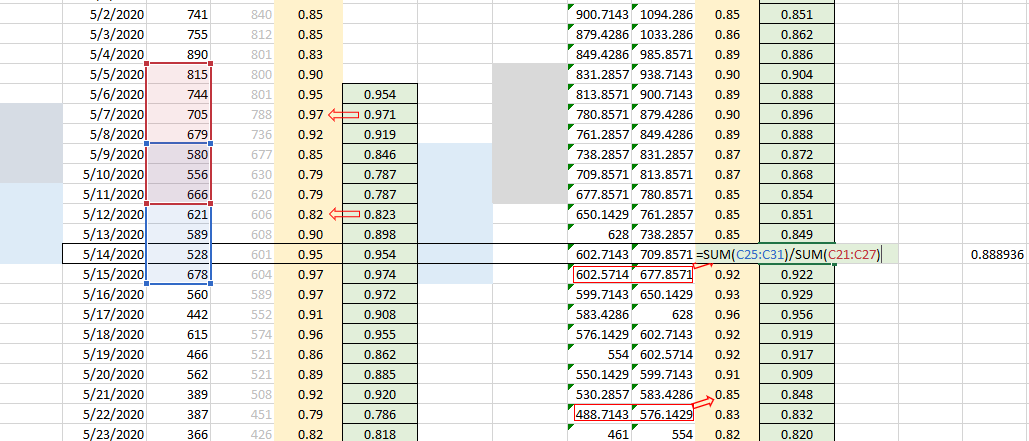
Task: Select the cell with 550.1429
Action: click(600, 374)
